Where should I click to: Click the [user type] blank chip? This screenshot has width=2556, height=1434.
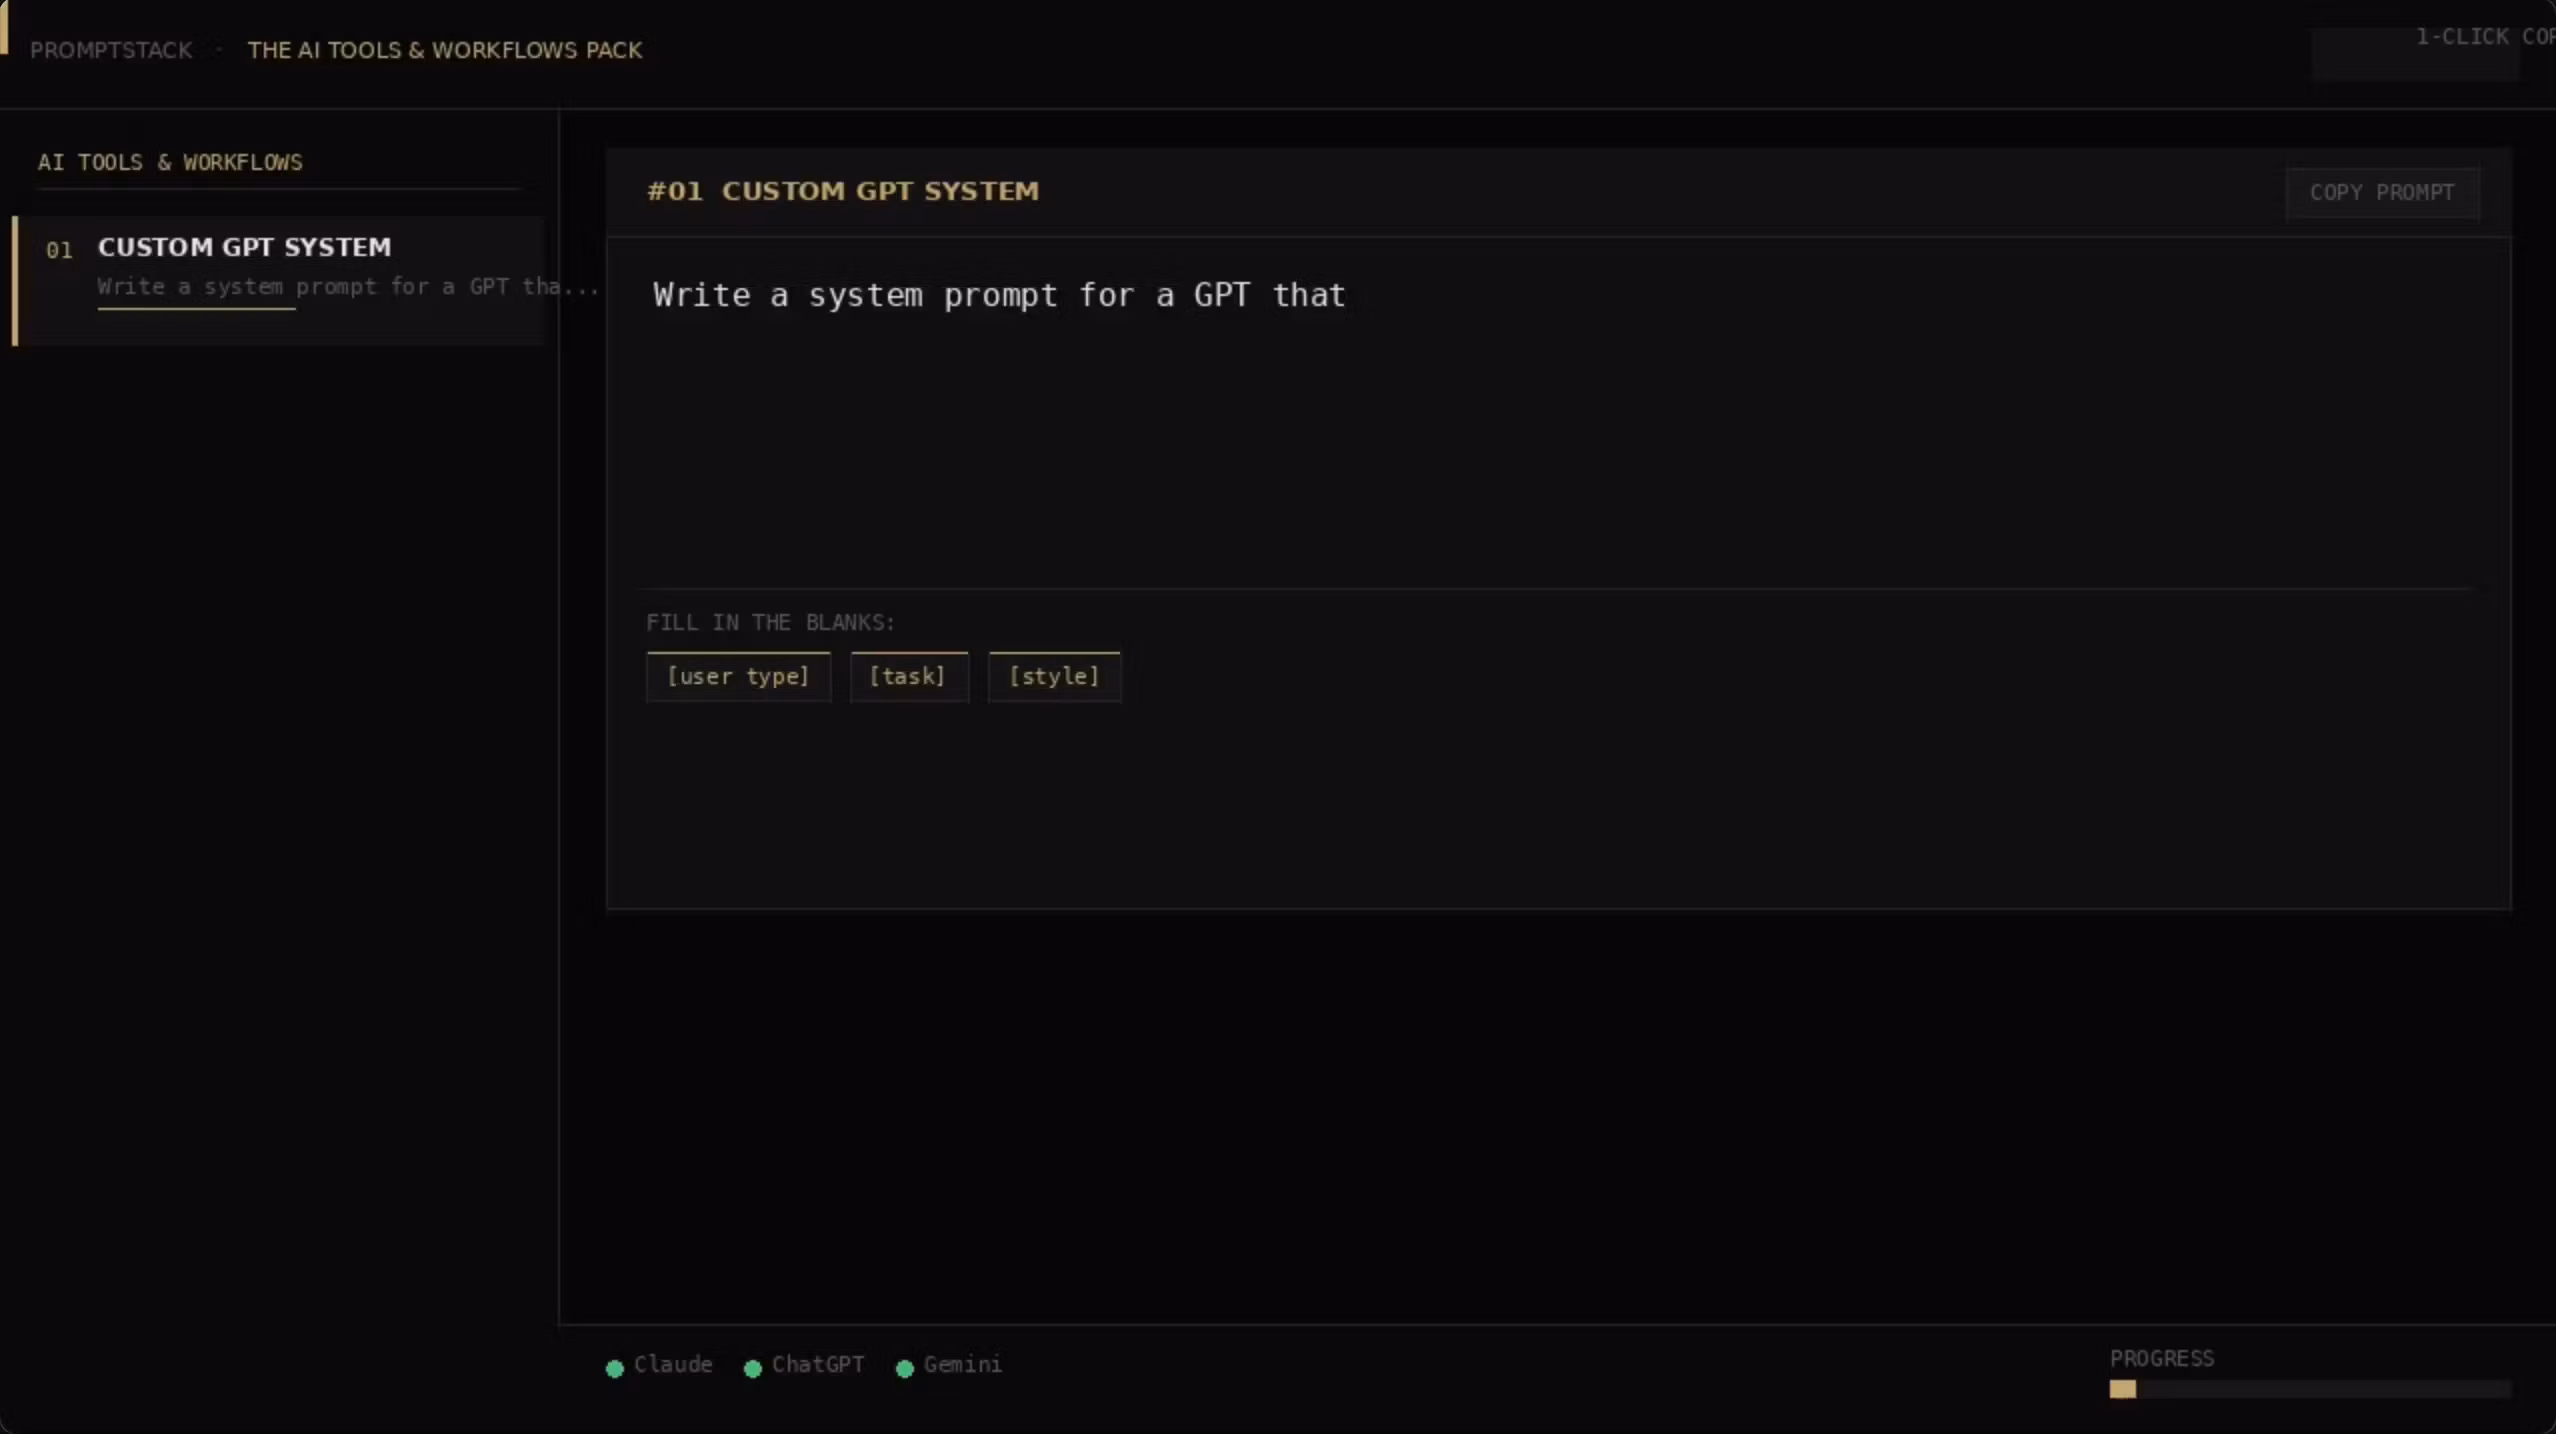pyautogui.click(x=738, y=677)
